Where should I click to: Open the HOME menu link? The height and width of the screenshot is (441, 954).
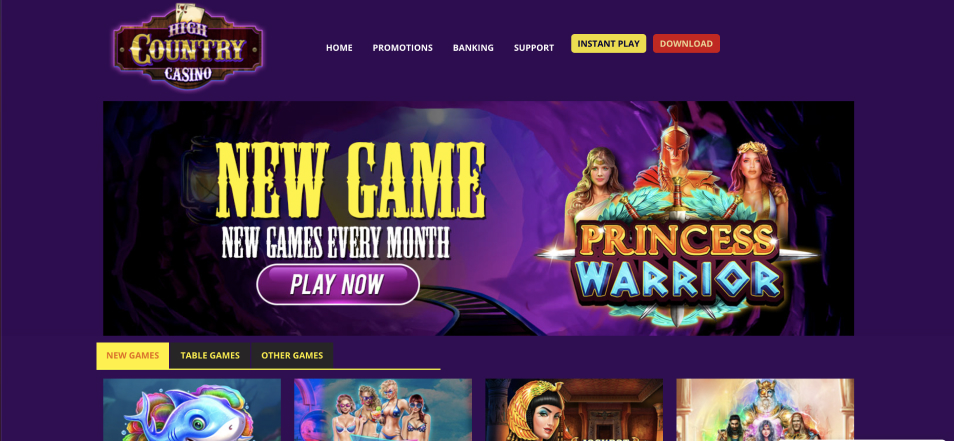pyautogui.click(x=339, y=47)
